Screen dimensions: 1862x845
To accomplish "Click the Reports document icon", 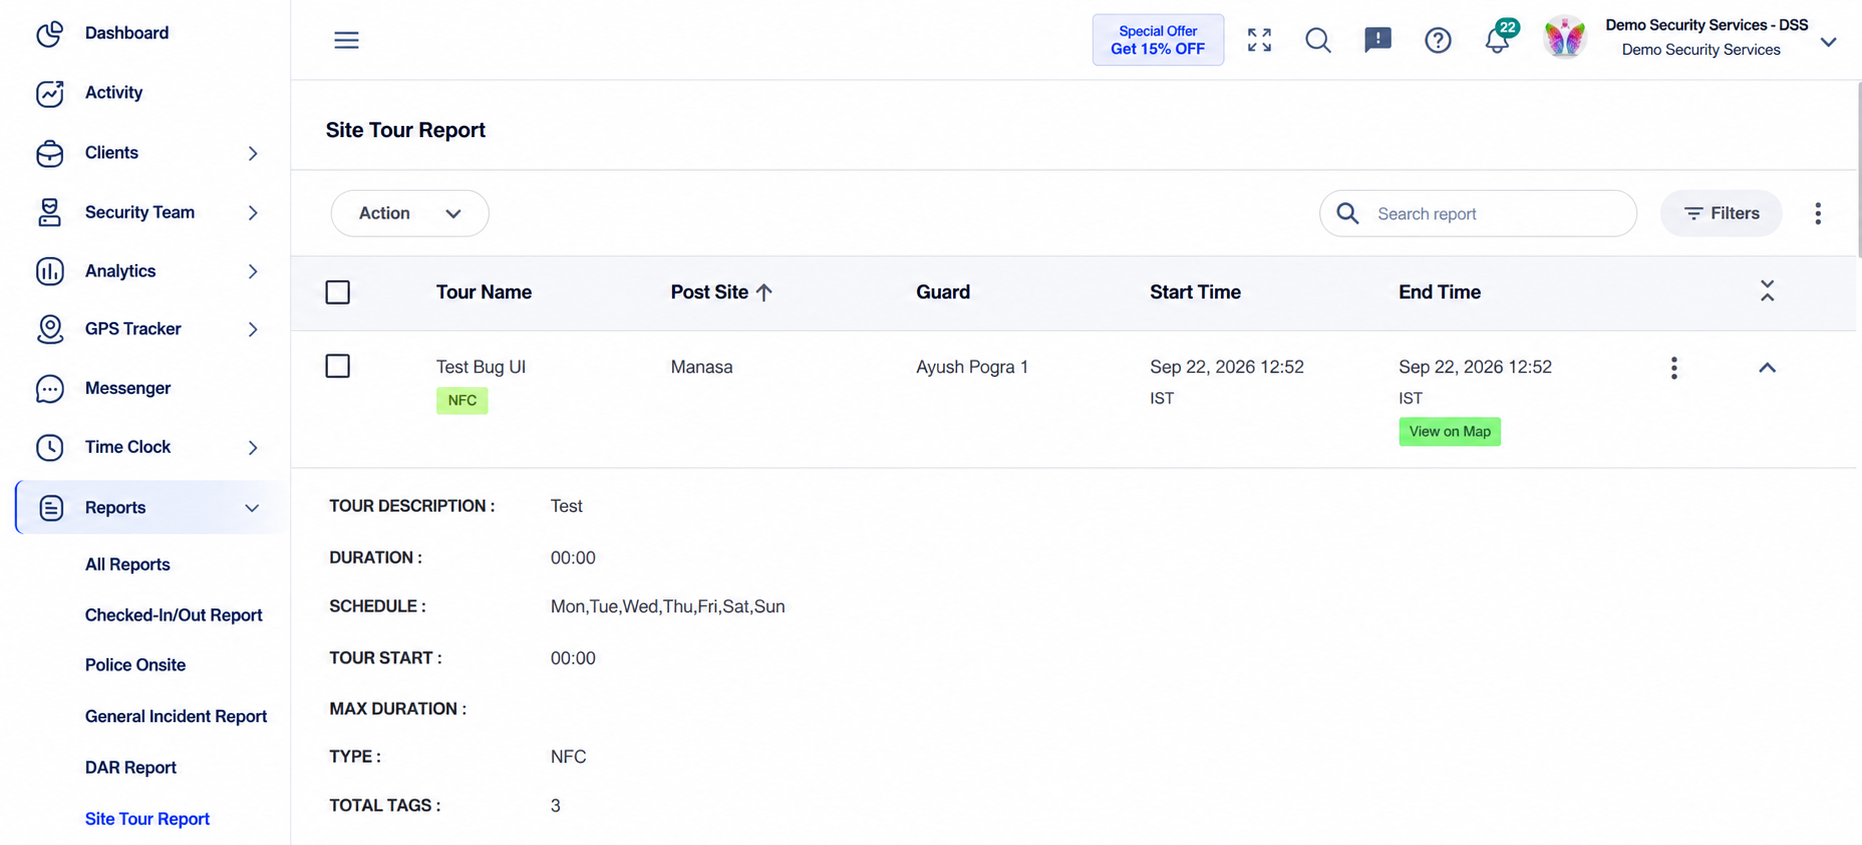I will tap(51, 508).
